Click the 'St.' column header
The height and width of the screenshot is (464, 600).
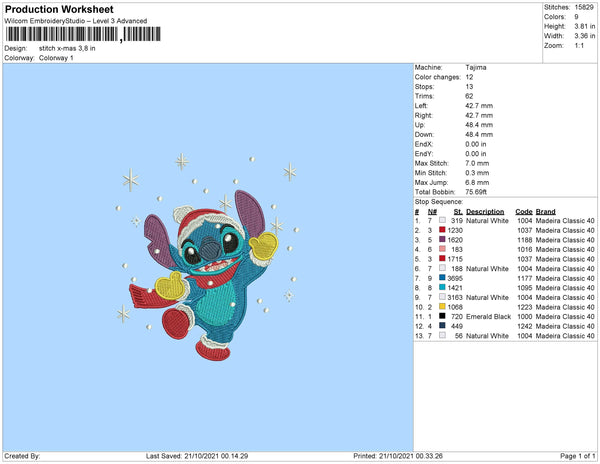coord(458,212)
